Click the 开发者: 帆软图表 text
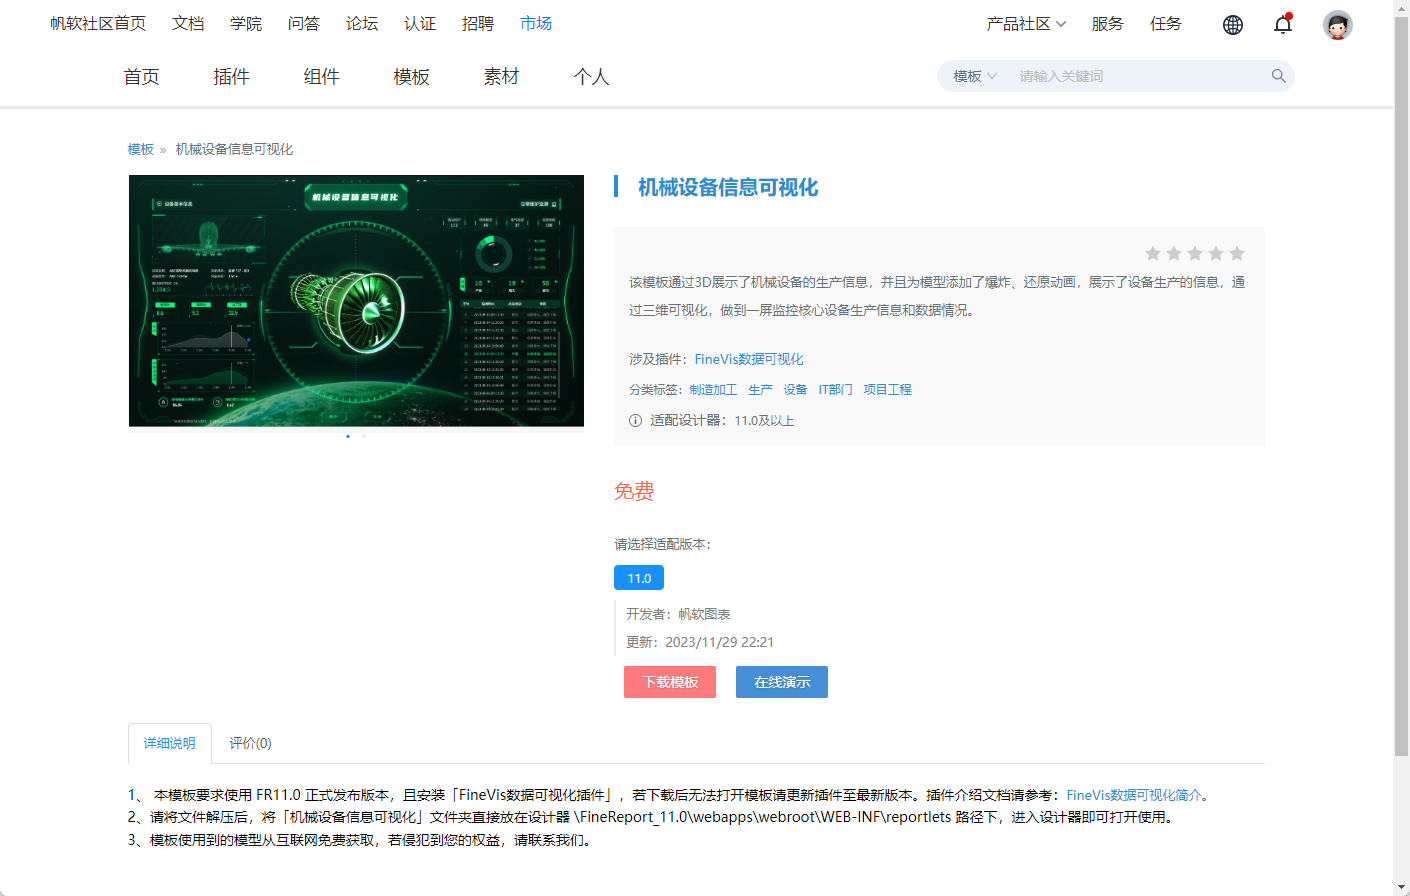 [678, 614]
